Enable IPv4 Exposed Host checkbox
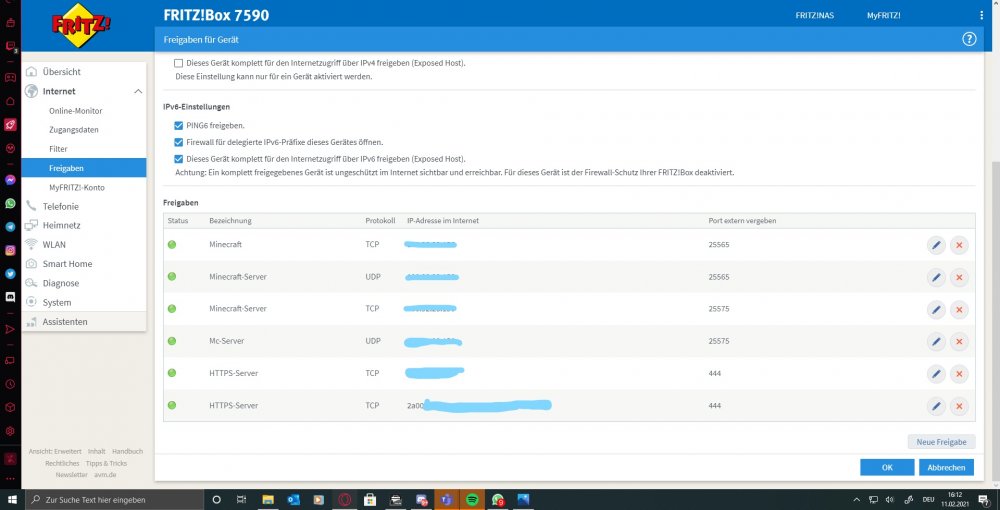The height and width of the screenshot is (510, 1000). point(179,63)
